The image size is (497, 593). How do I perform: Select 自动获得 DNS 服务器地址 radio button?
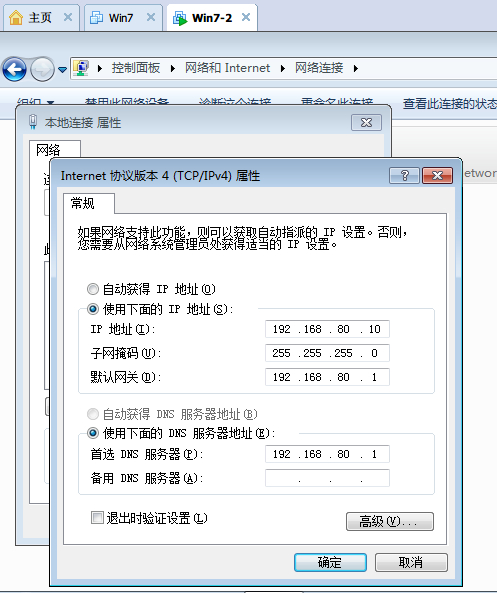tap(93, 414)
